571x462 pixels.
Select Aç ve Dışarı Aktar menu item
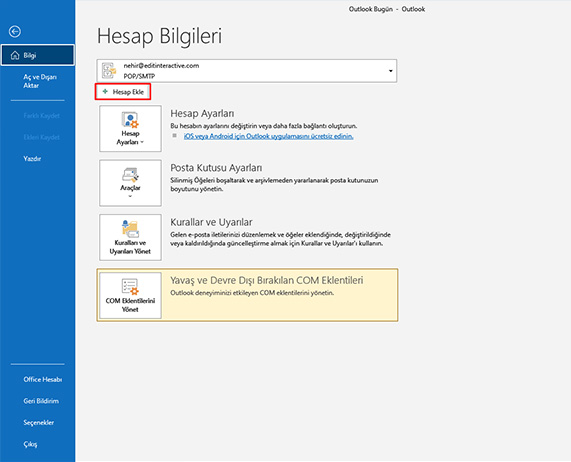[x=40, y=81]
